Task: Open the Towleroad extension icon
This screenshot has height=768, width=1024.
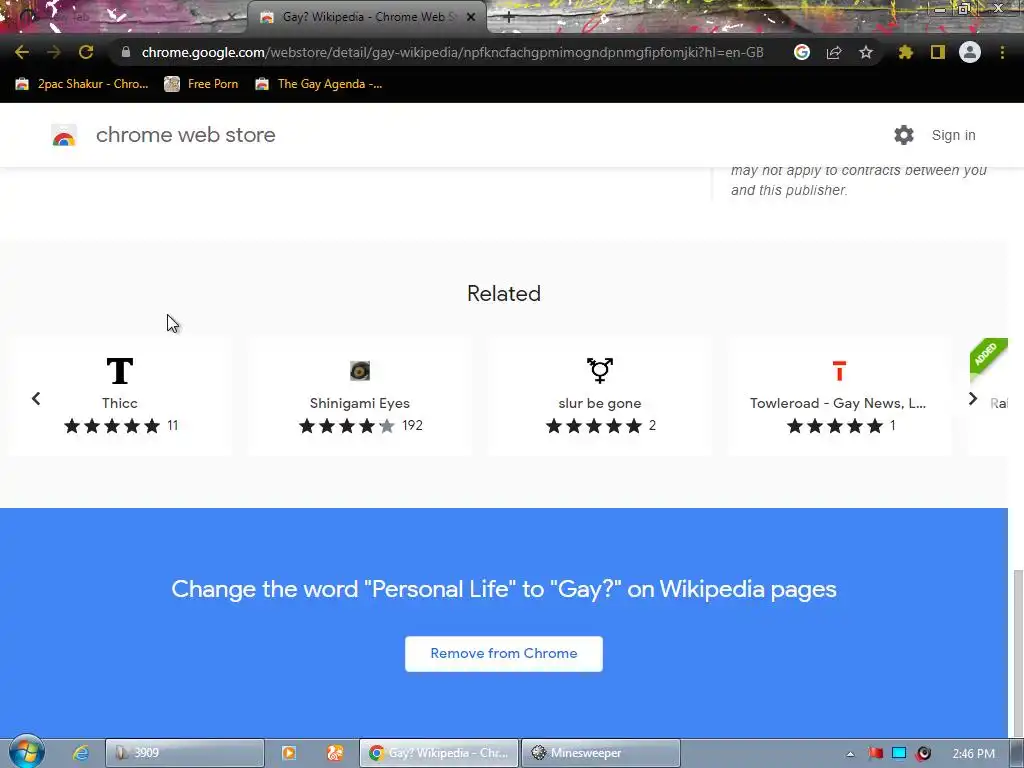Action: tap(839, 371)
